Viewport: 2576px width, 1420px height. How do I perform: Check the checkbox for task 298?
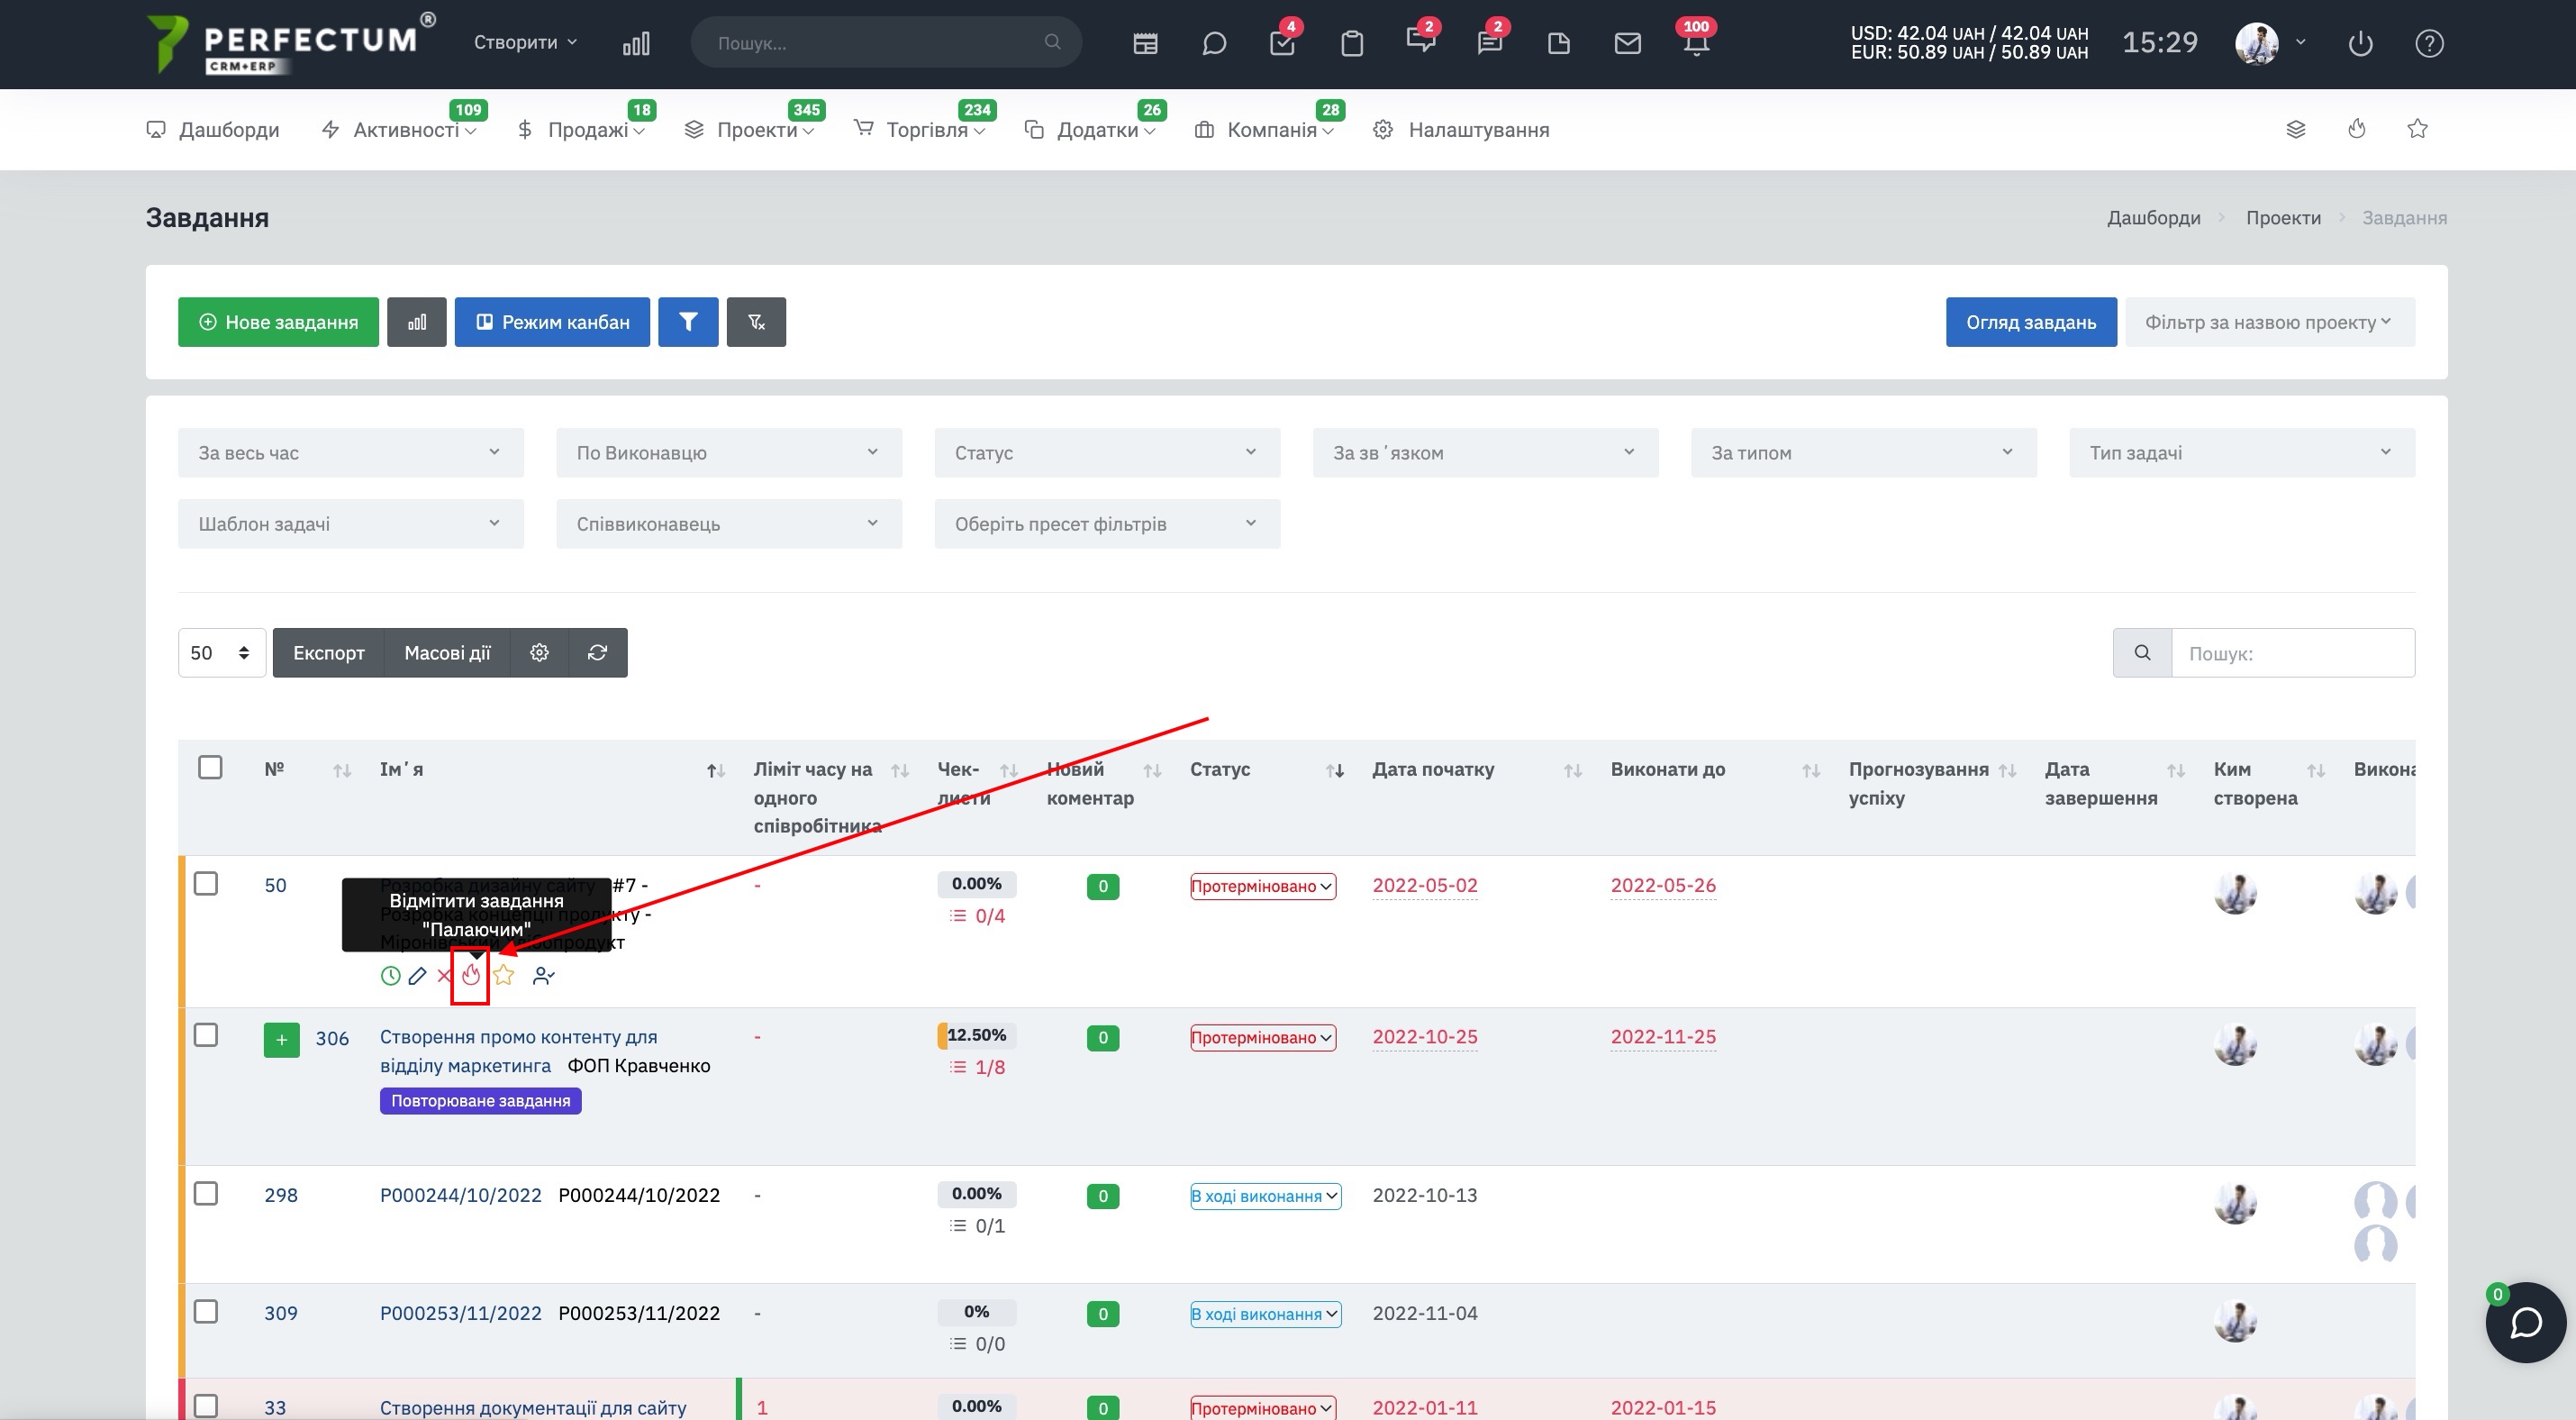(206, 1194)
